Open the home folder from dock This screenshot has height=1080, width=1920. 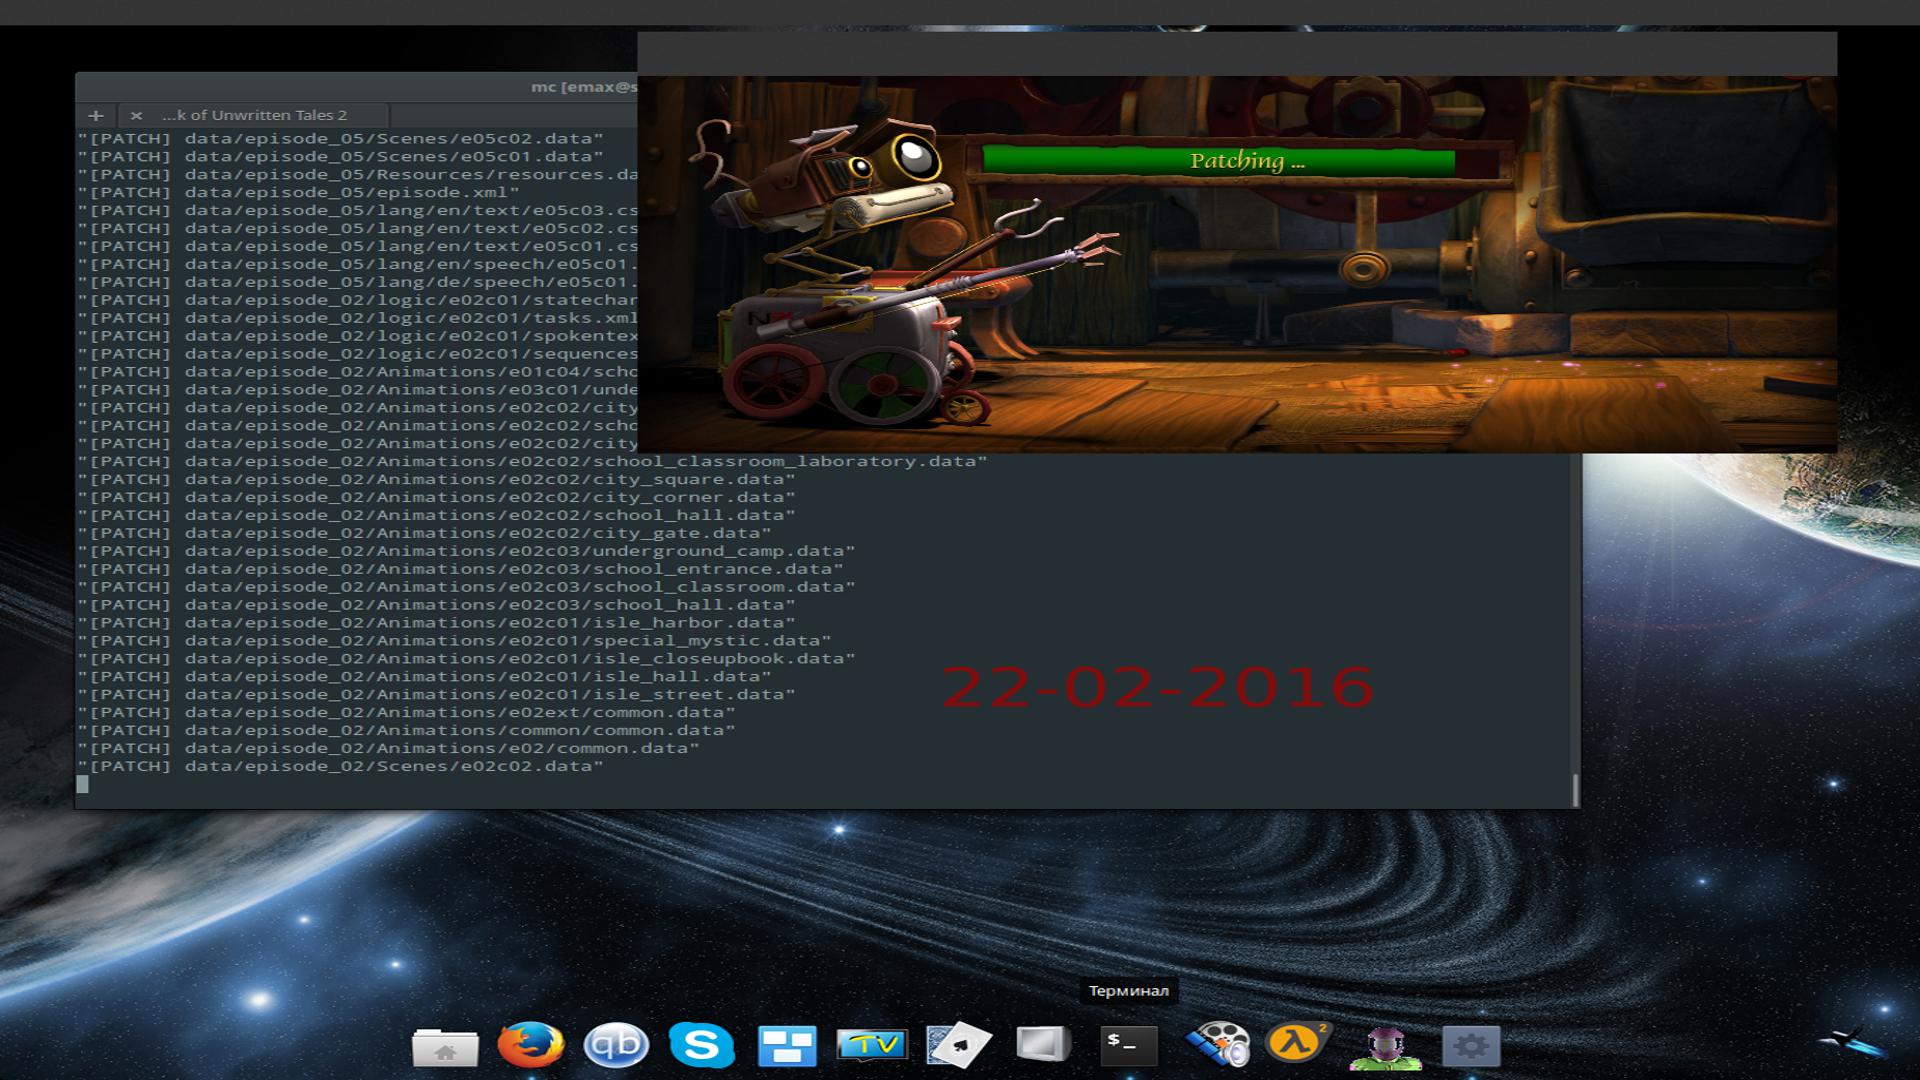coord(445,1046)
